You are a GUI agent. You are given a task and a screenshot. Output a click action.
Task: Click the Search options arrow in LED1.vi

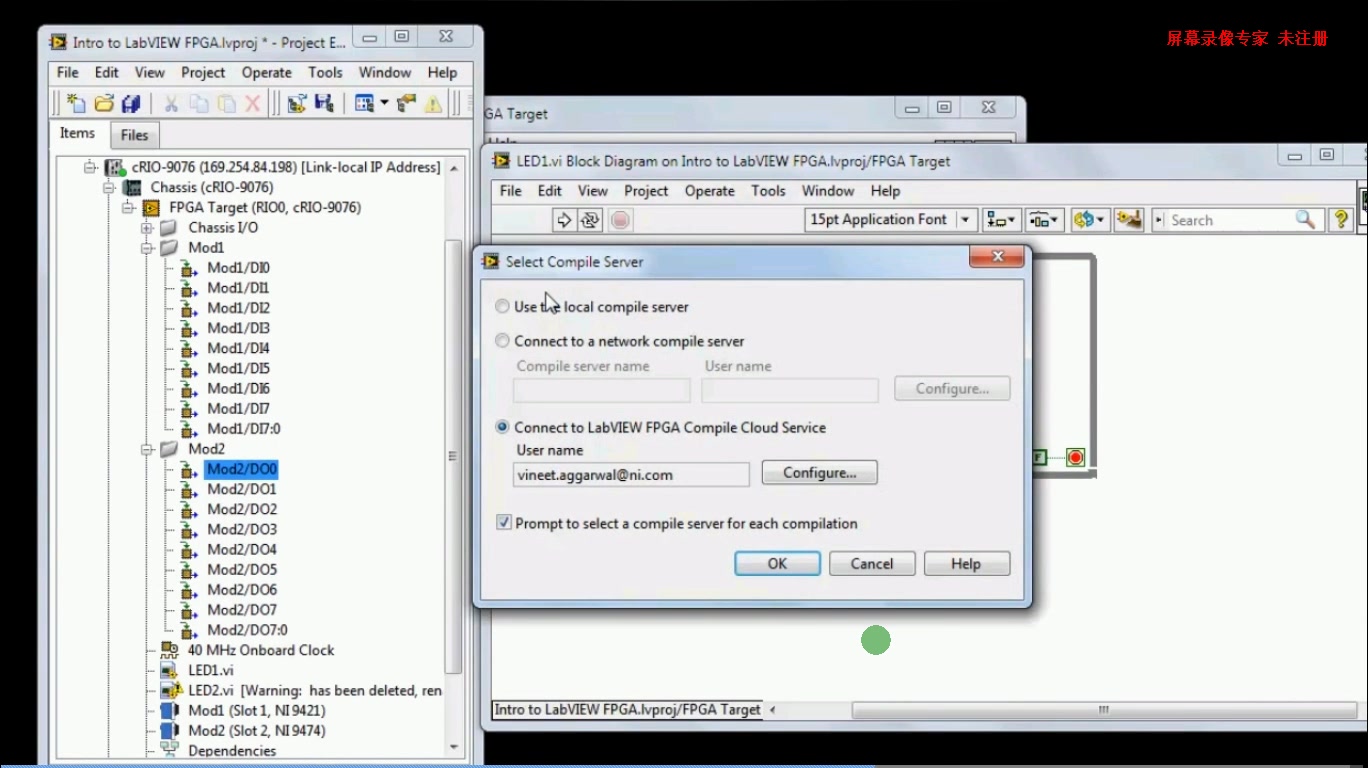coord(1159,220)
